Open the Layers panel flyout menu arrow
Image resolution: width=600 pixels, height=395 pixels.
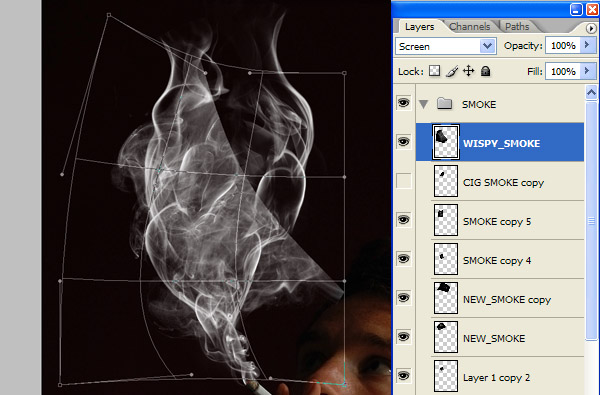[590, 28]
